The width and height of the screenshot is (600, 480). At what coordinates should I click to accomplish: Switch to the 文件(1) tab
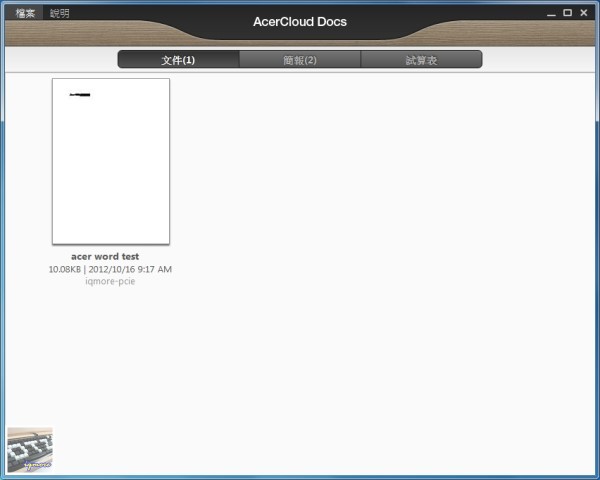(178, 60)
